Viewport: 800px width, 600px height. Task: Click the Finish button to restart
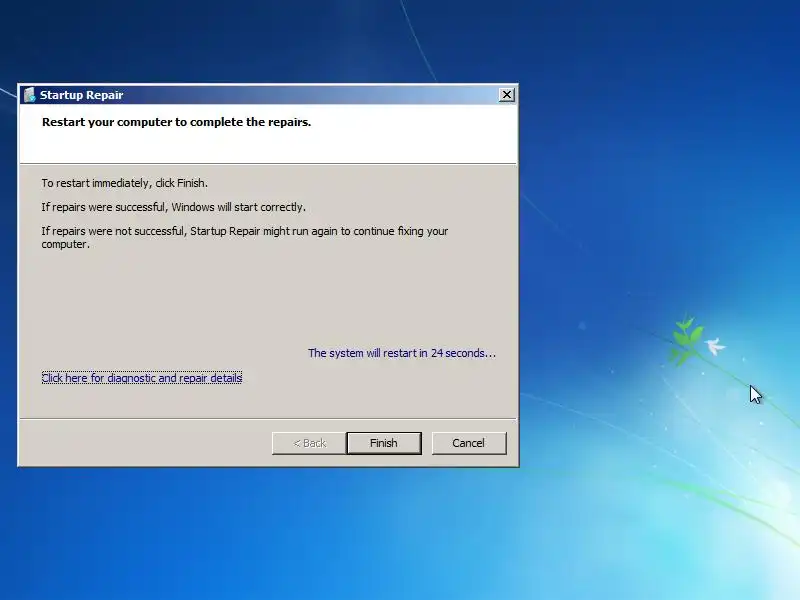tap(384, 443)
